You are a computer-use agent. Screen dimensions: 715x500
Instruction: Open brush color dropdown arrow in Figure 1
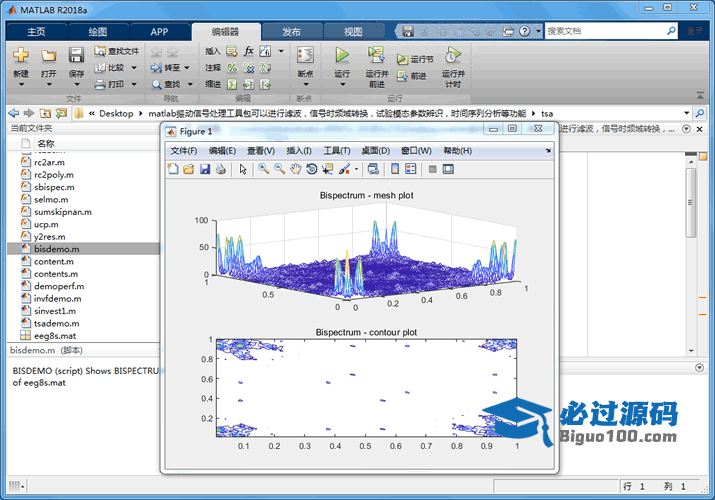tap(356, 169)
